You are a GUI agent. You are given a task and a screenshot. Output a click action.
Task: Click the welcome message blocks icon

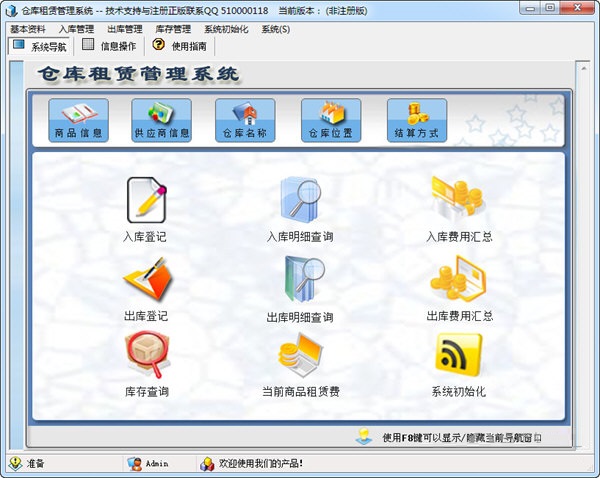(207, 464)
